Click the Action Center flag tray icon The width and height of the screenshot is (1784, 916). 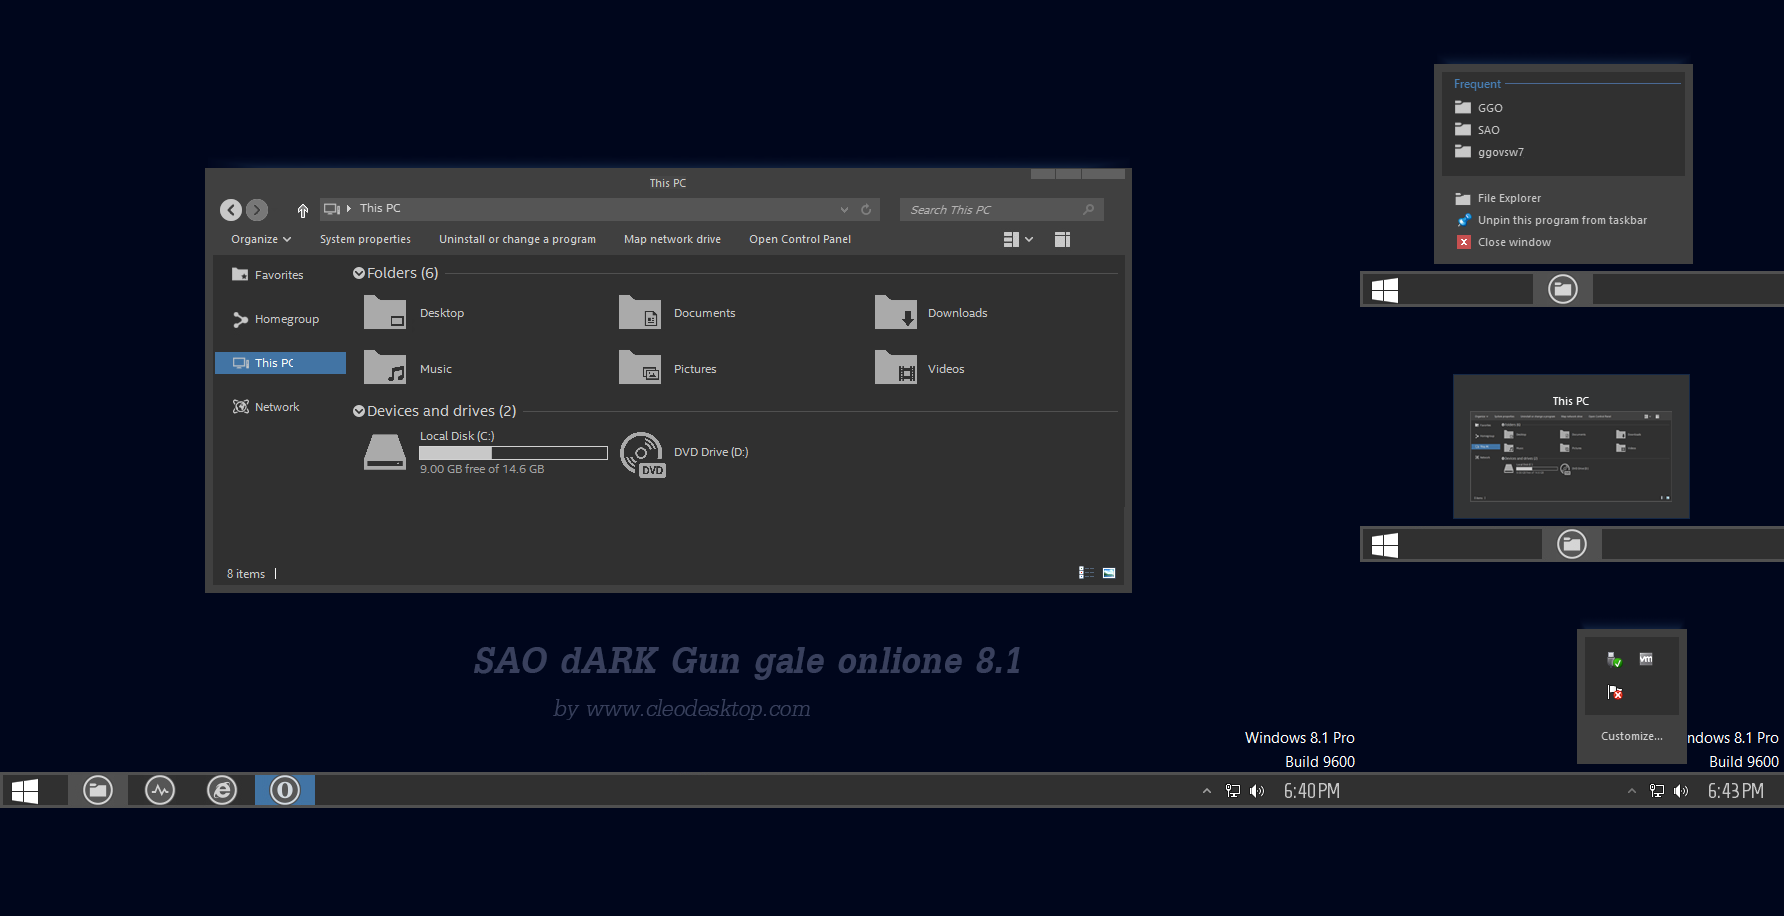[x=1614, y=692]
